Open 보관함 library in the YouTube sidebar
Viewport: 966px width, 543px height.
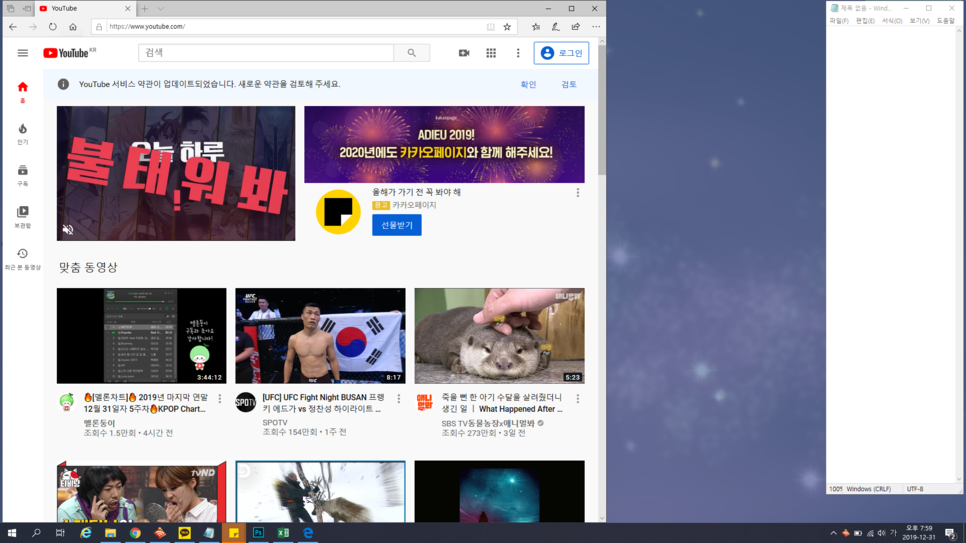tap(23, 217)
